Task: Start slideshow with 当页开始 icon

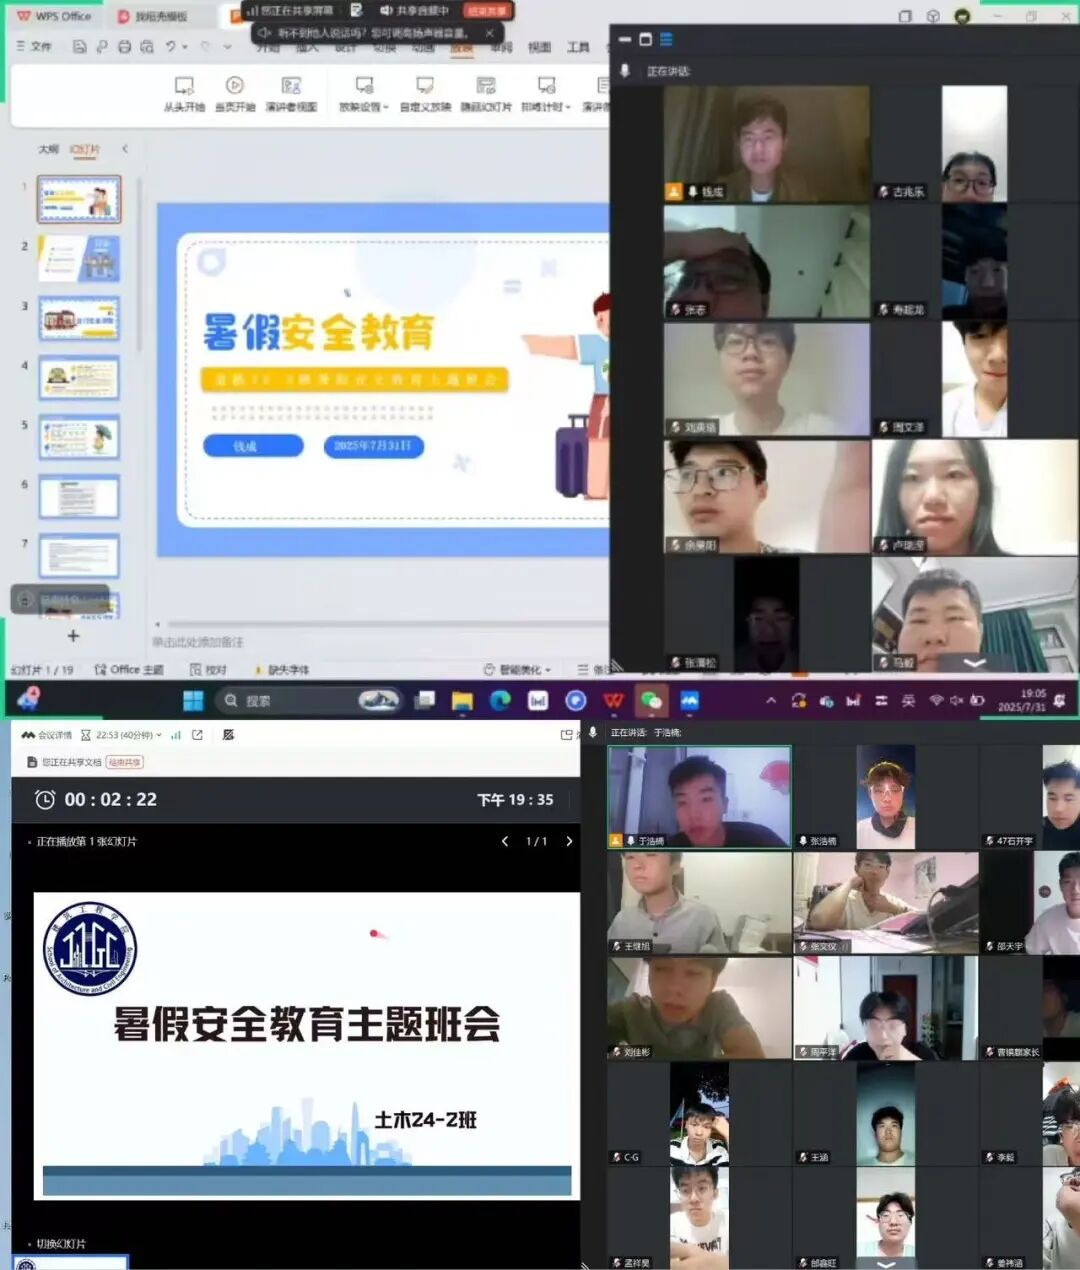Action: (235, 87)
